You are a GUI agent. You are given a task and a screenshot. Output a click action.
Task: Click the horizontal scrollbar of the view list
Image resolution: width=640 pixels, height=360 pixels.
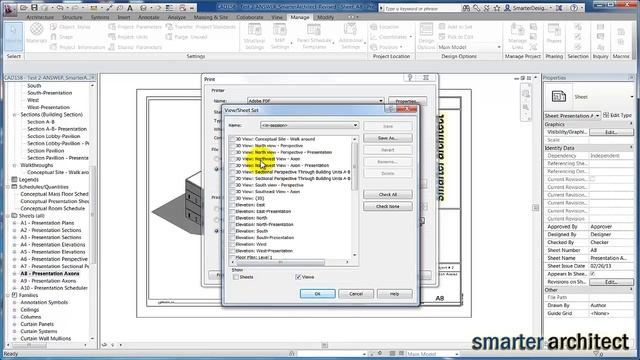pos(280,262)
